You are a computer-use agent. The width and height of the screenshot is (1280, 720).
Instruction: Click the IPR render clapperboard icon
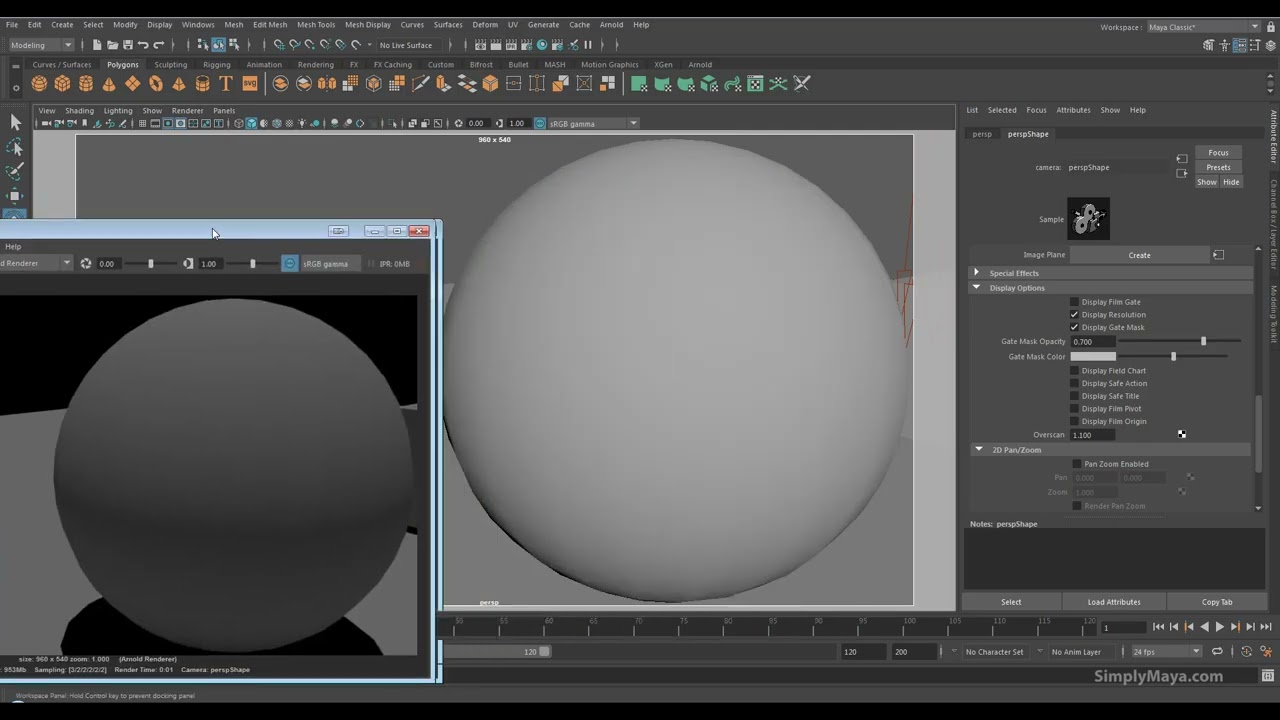tap(511, 45)
